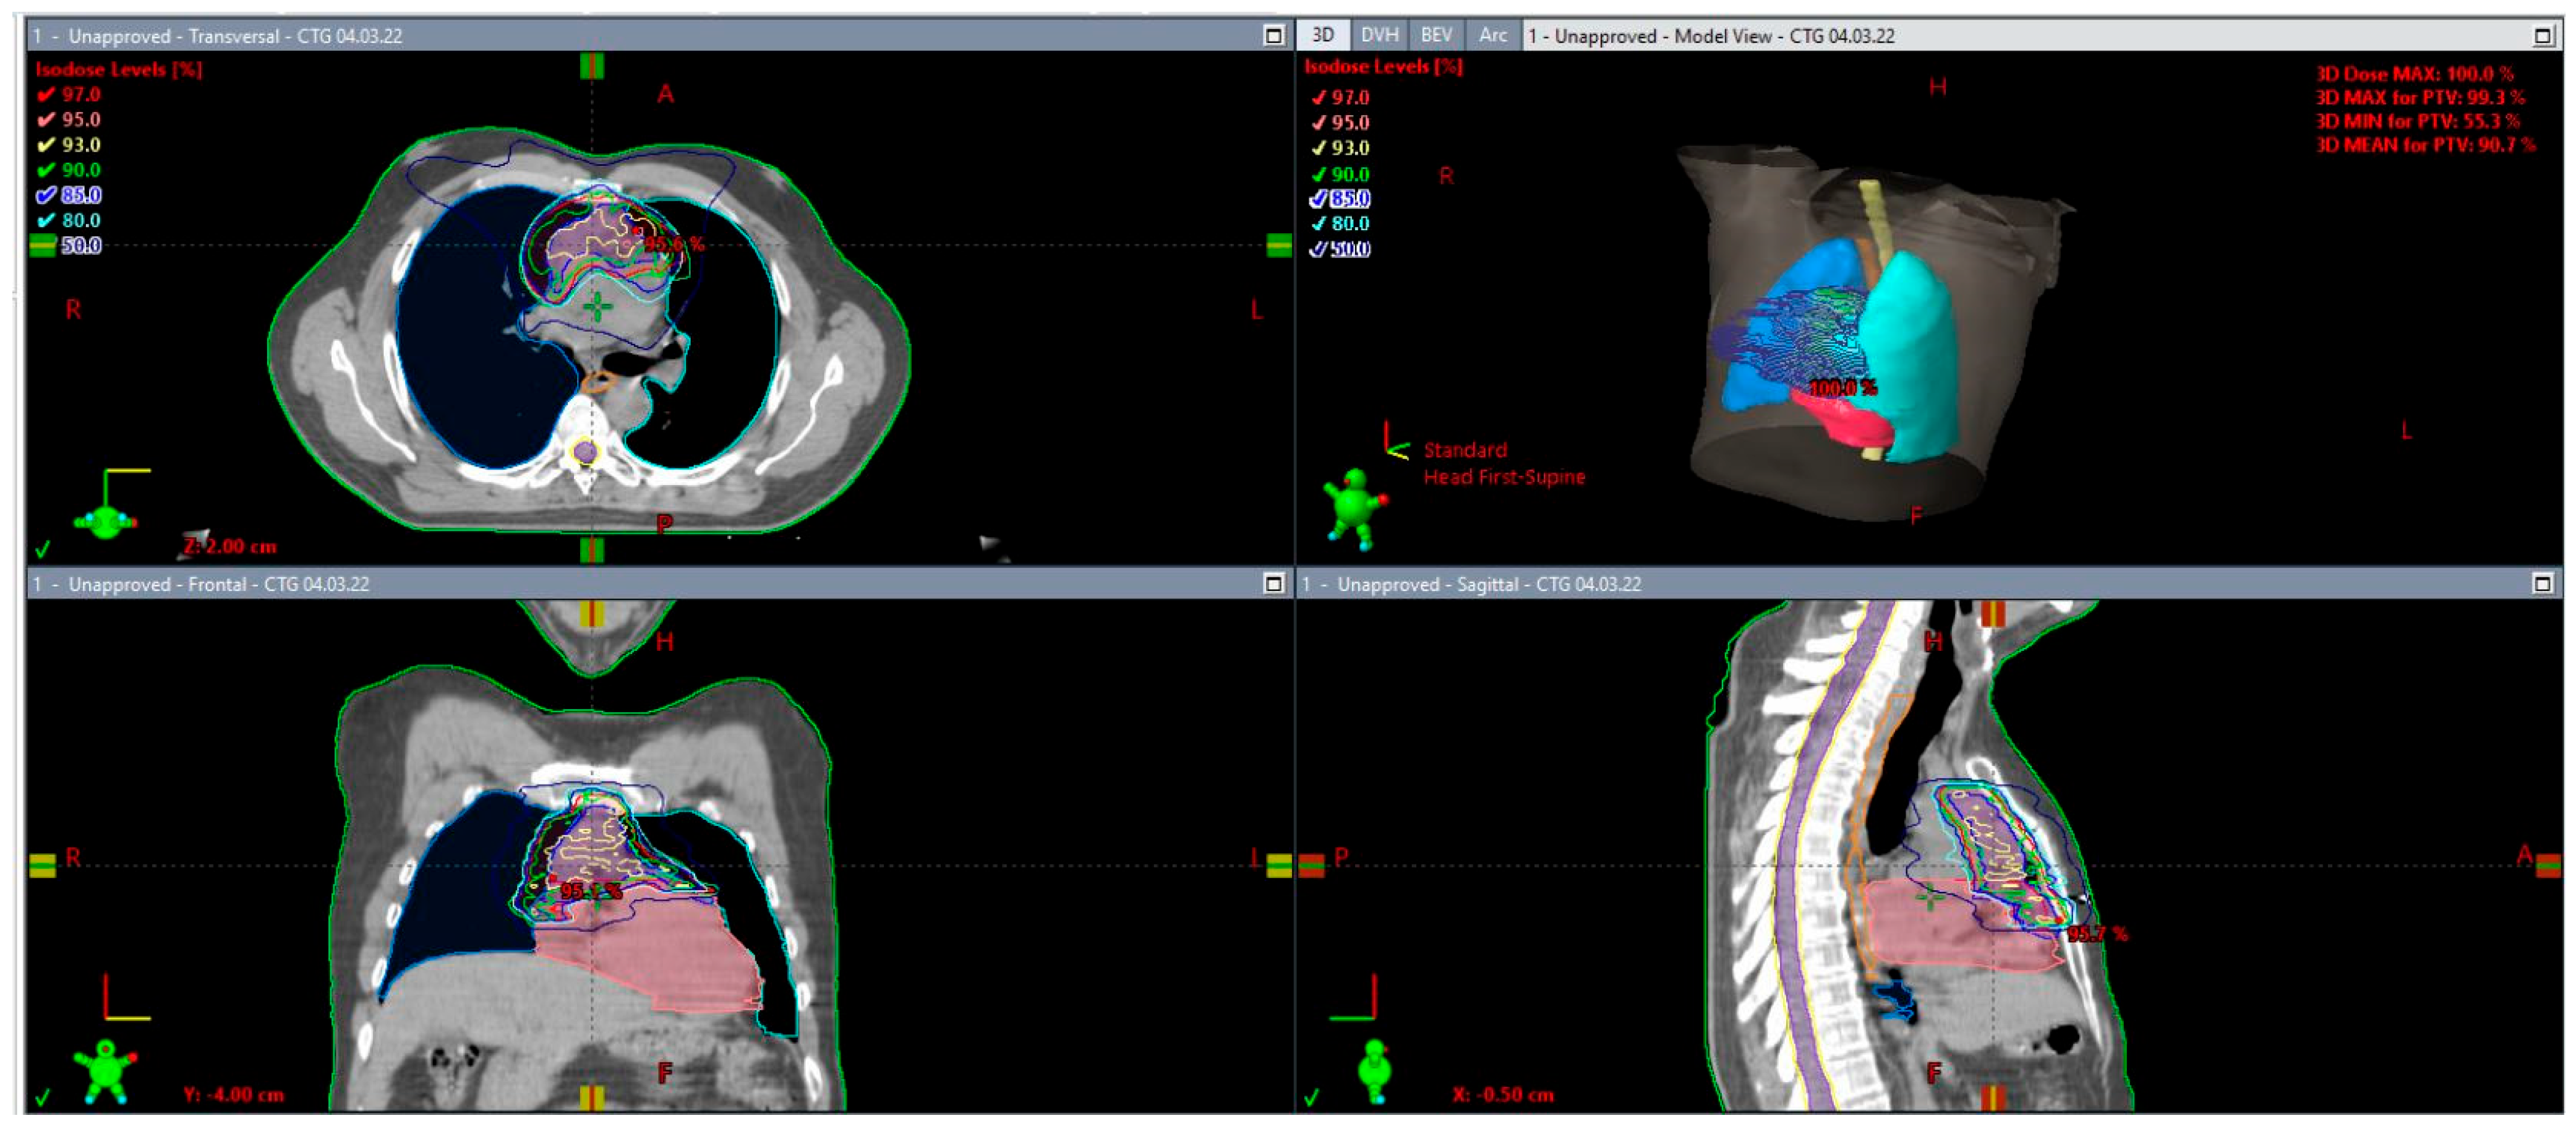
Task: Click the orientation figure in the Sagittal view
Action: pyautogui.click(x=1375, y=1070)
